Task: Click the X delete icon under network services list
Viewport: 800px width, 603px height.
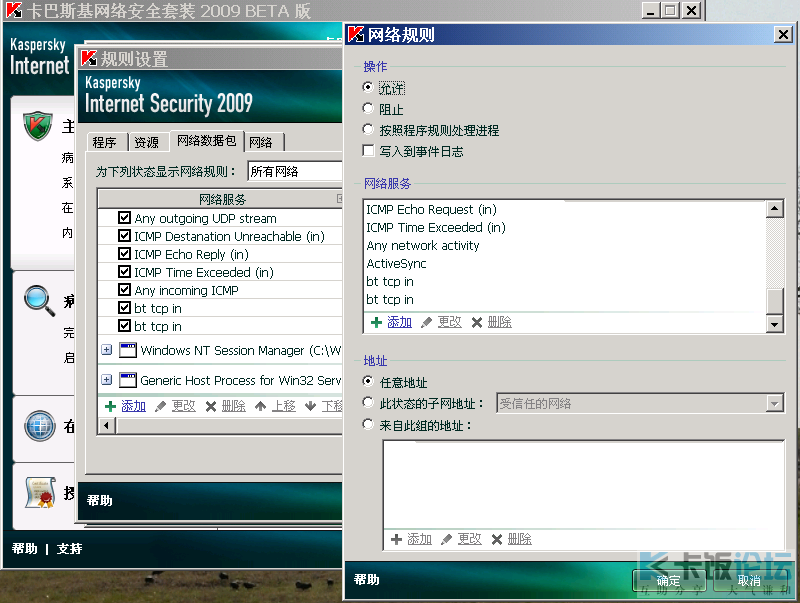Action: tap(477, 322)
